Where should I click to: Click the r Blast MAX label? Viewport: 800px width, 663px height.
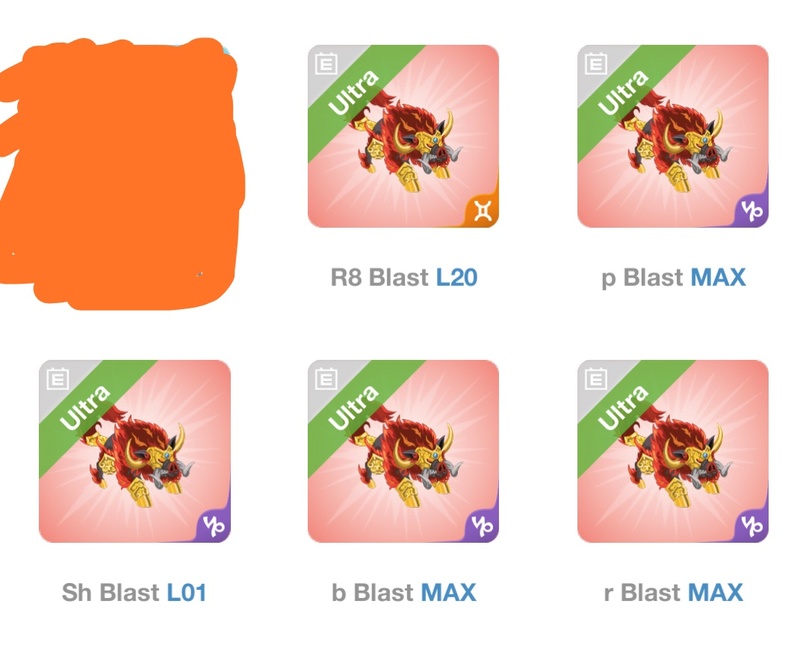pyautogui.click(x=673, y=593)
